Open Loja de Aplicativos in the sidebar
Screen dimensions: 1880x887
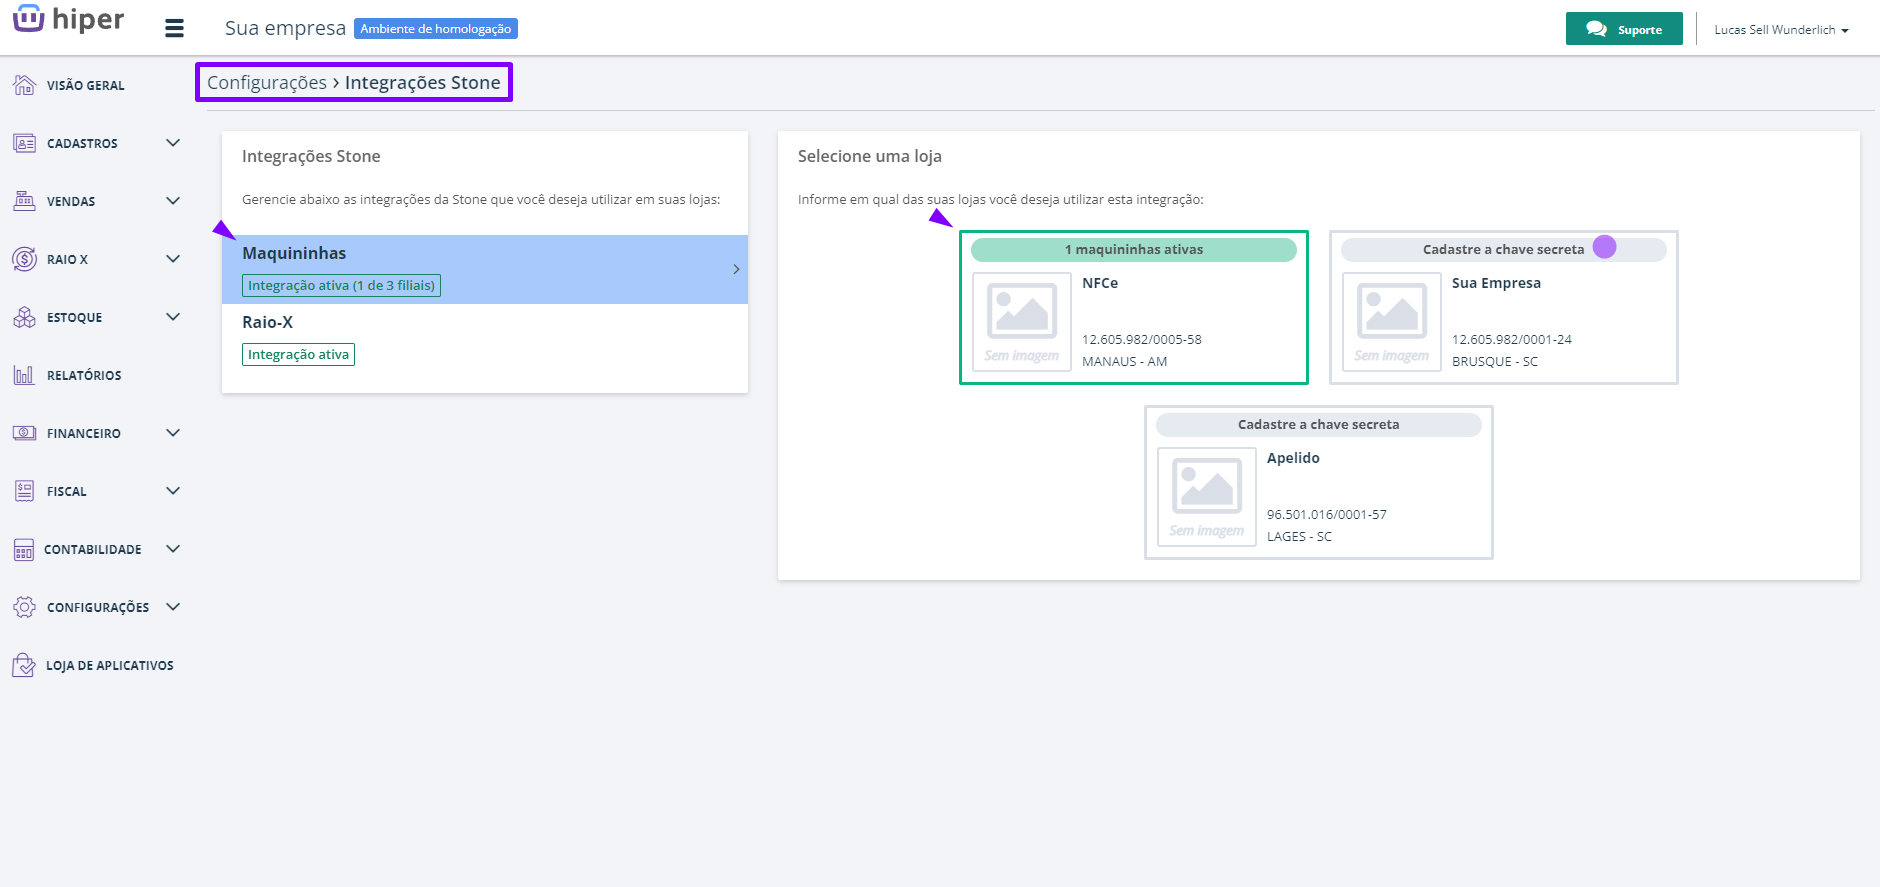click(x=109, y=665)
